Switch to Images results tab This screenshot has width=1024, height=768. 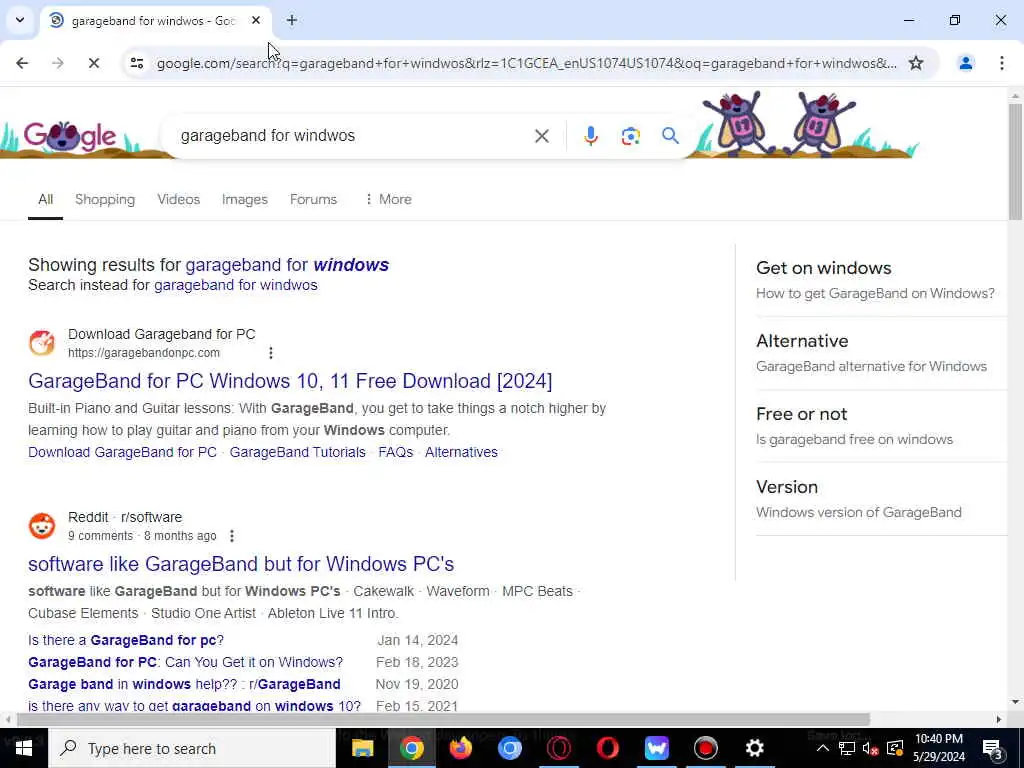pos(245,199)
